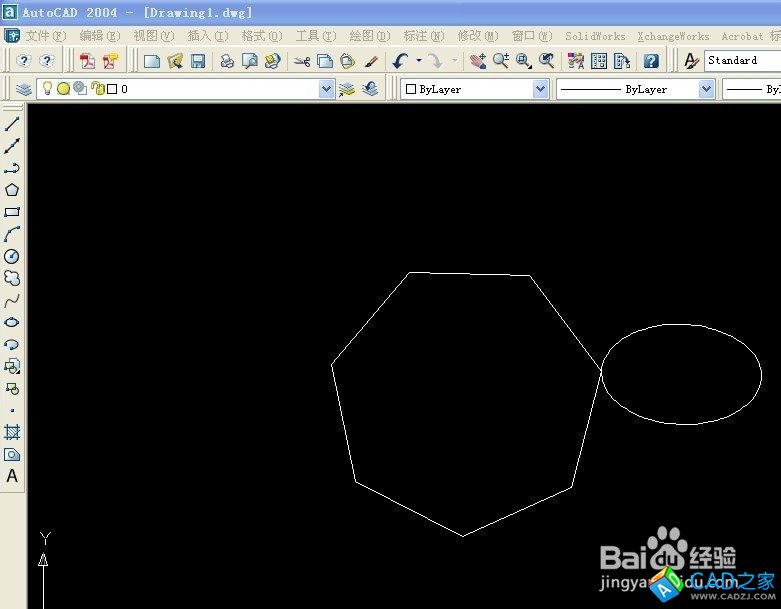Toggle layer freeze sun icon
Viewport: 781px width, 609px height.
click(63, 89)
